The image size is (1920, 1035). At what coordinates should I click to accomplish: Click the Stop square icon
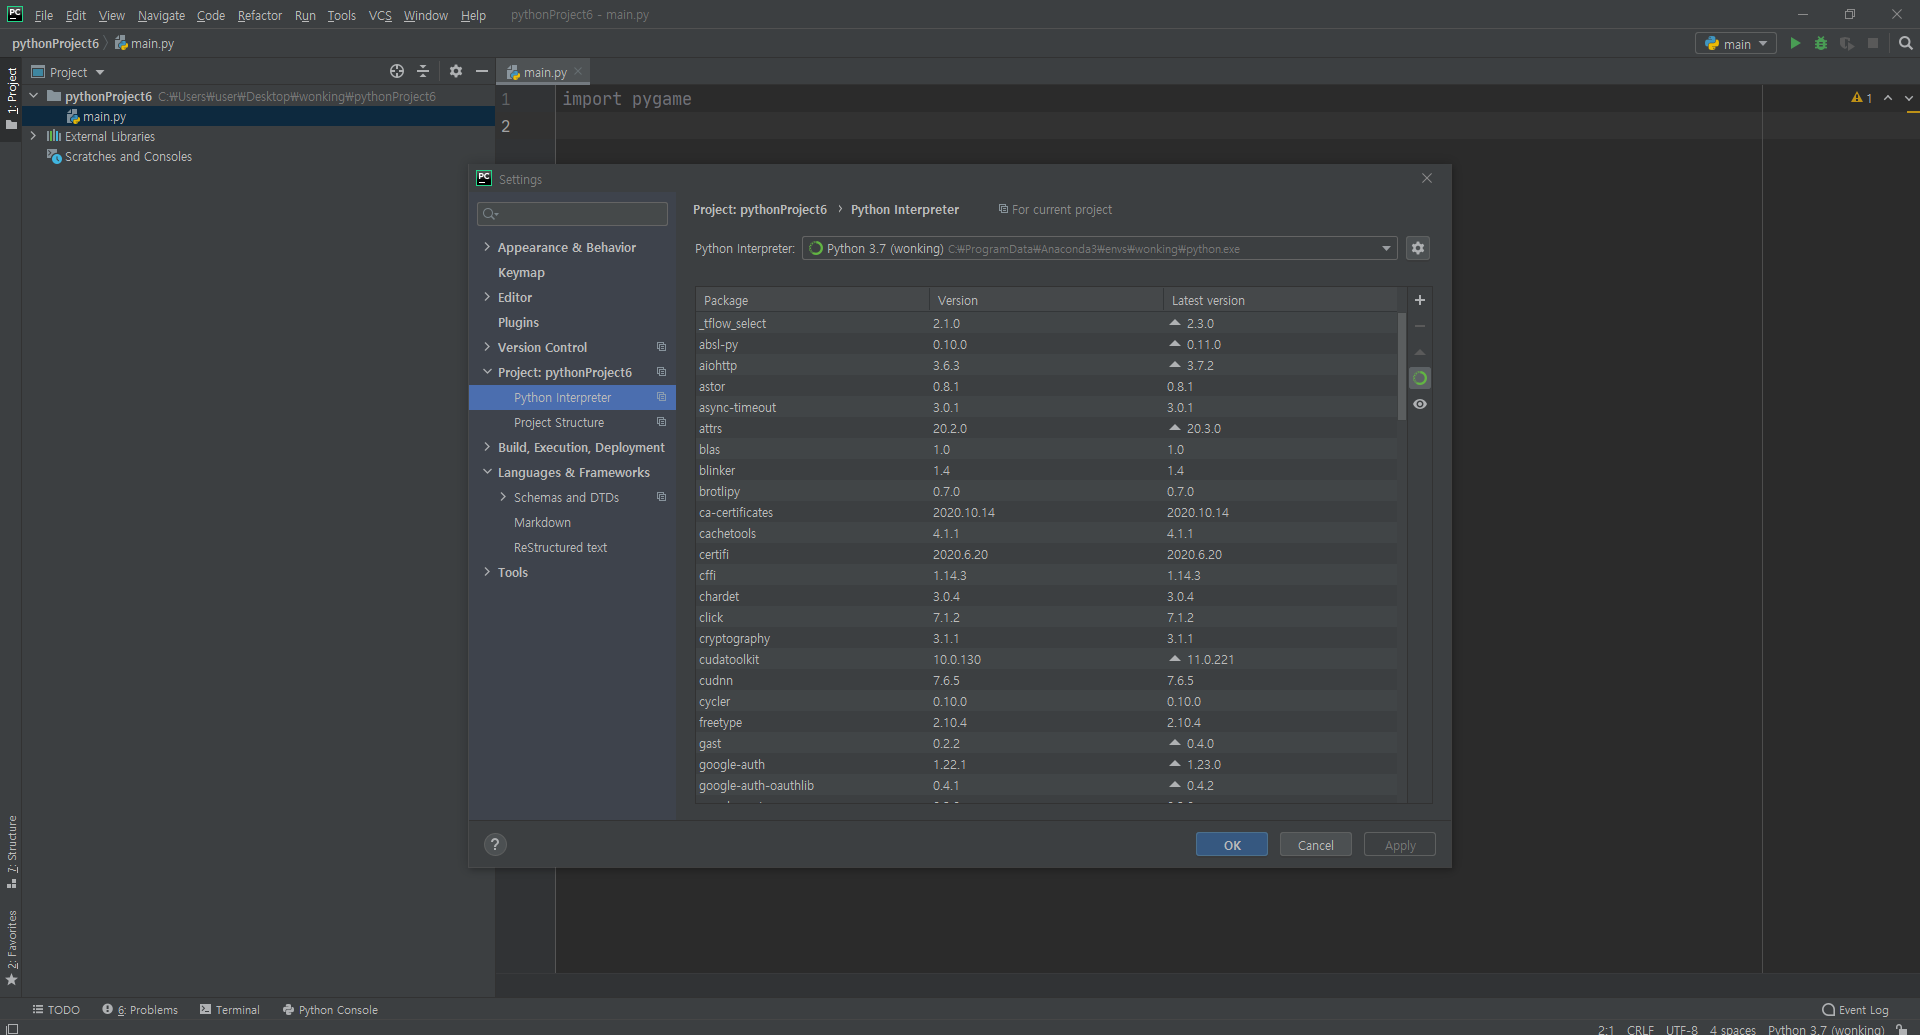(x=1873, y=43)
